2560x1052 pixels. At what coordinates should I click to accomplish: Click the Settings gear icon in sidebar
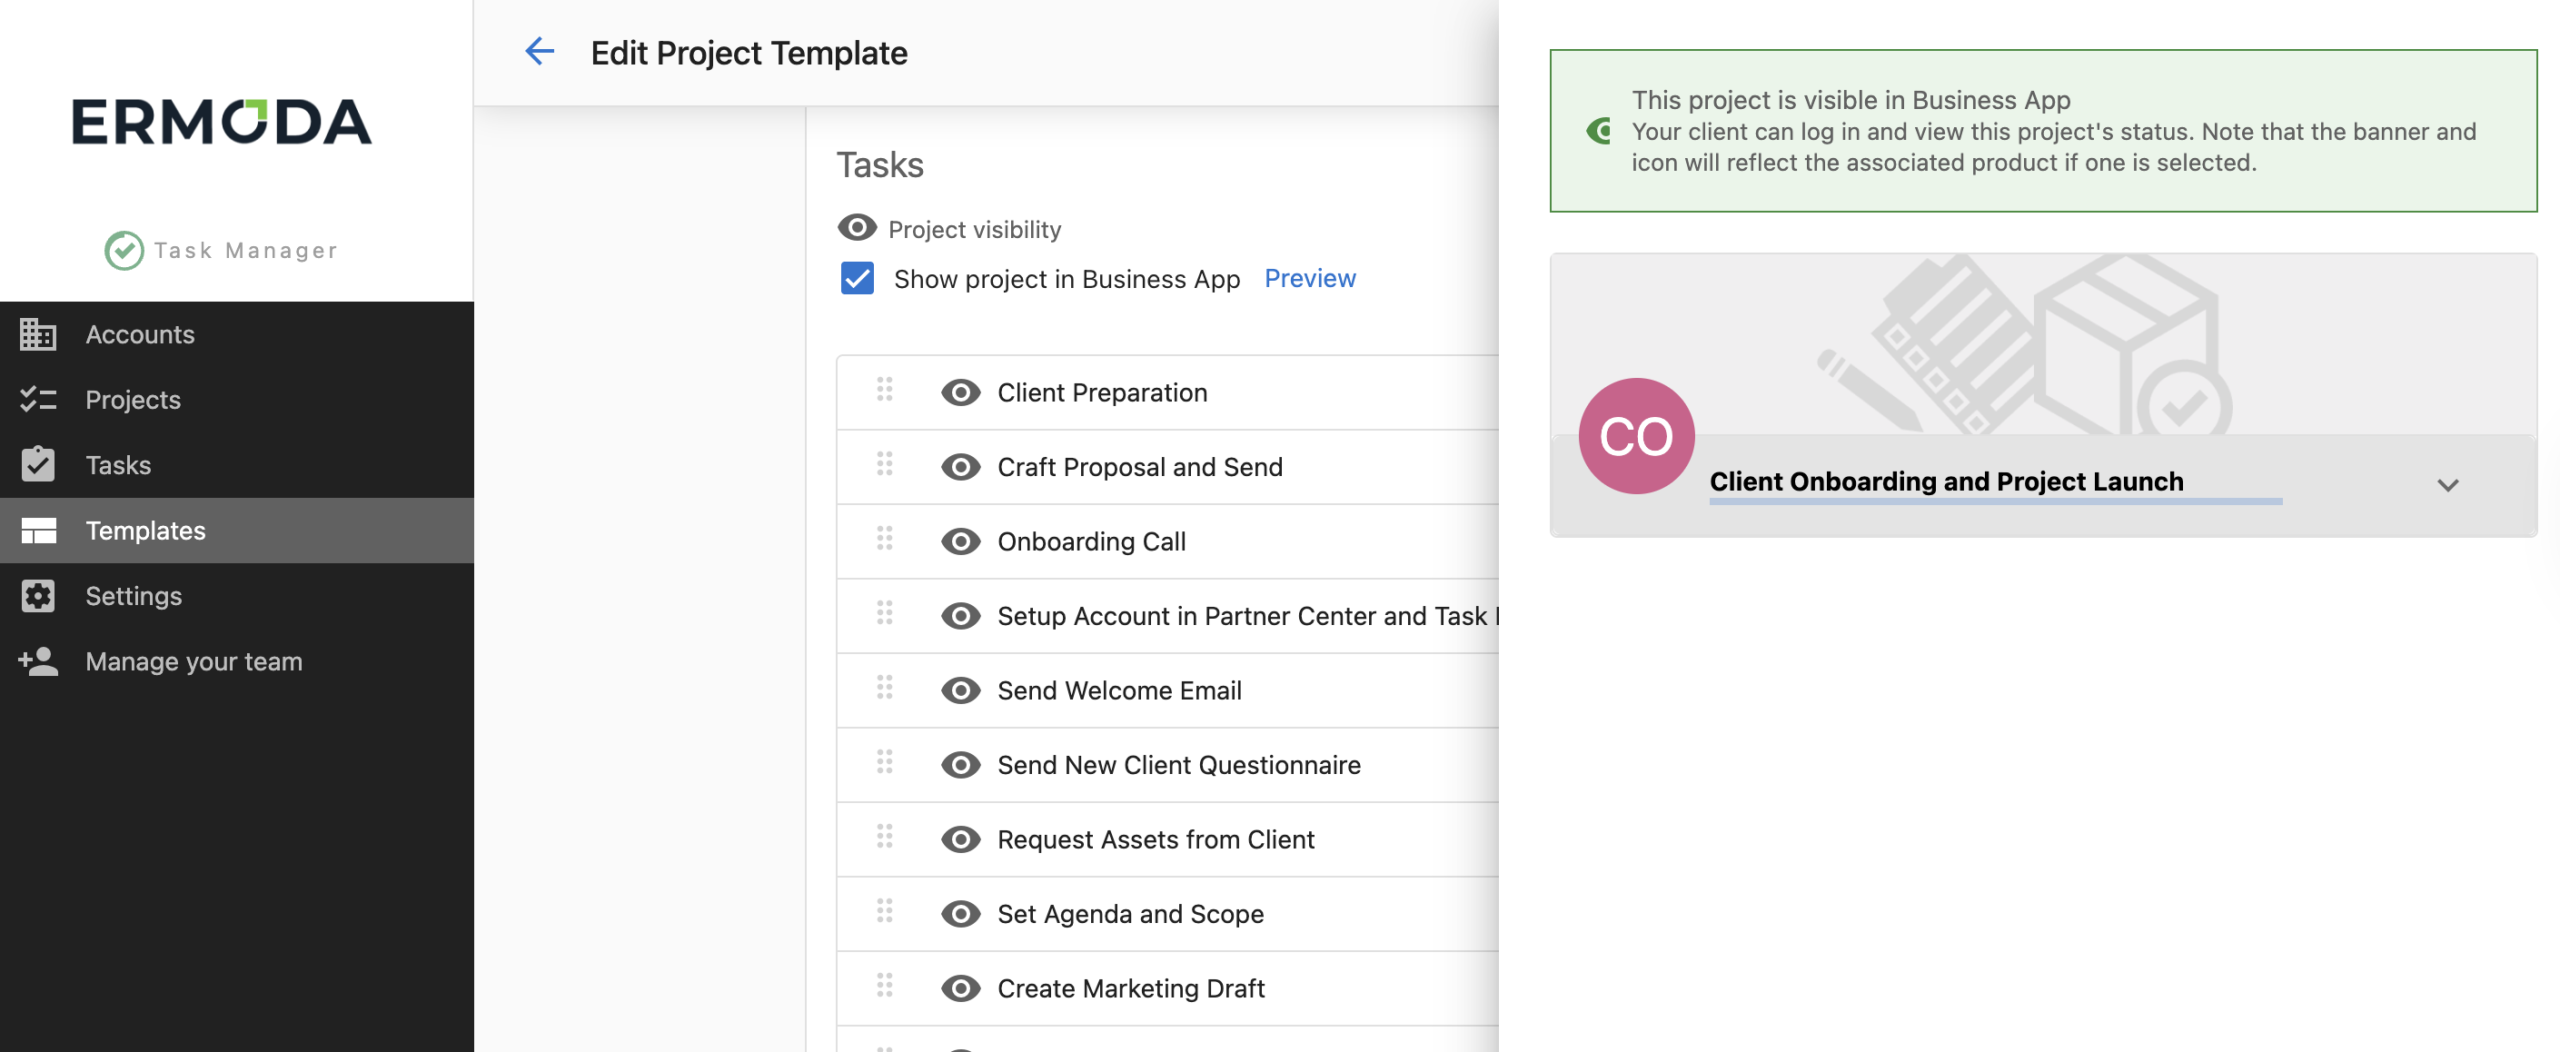click(38, 596)
